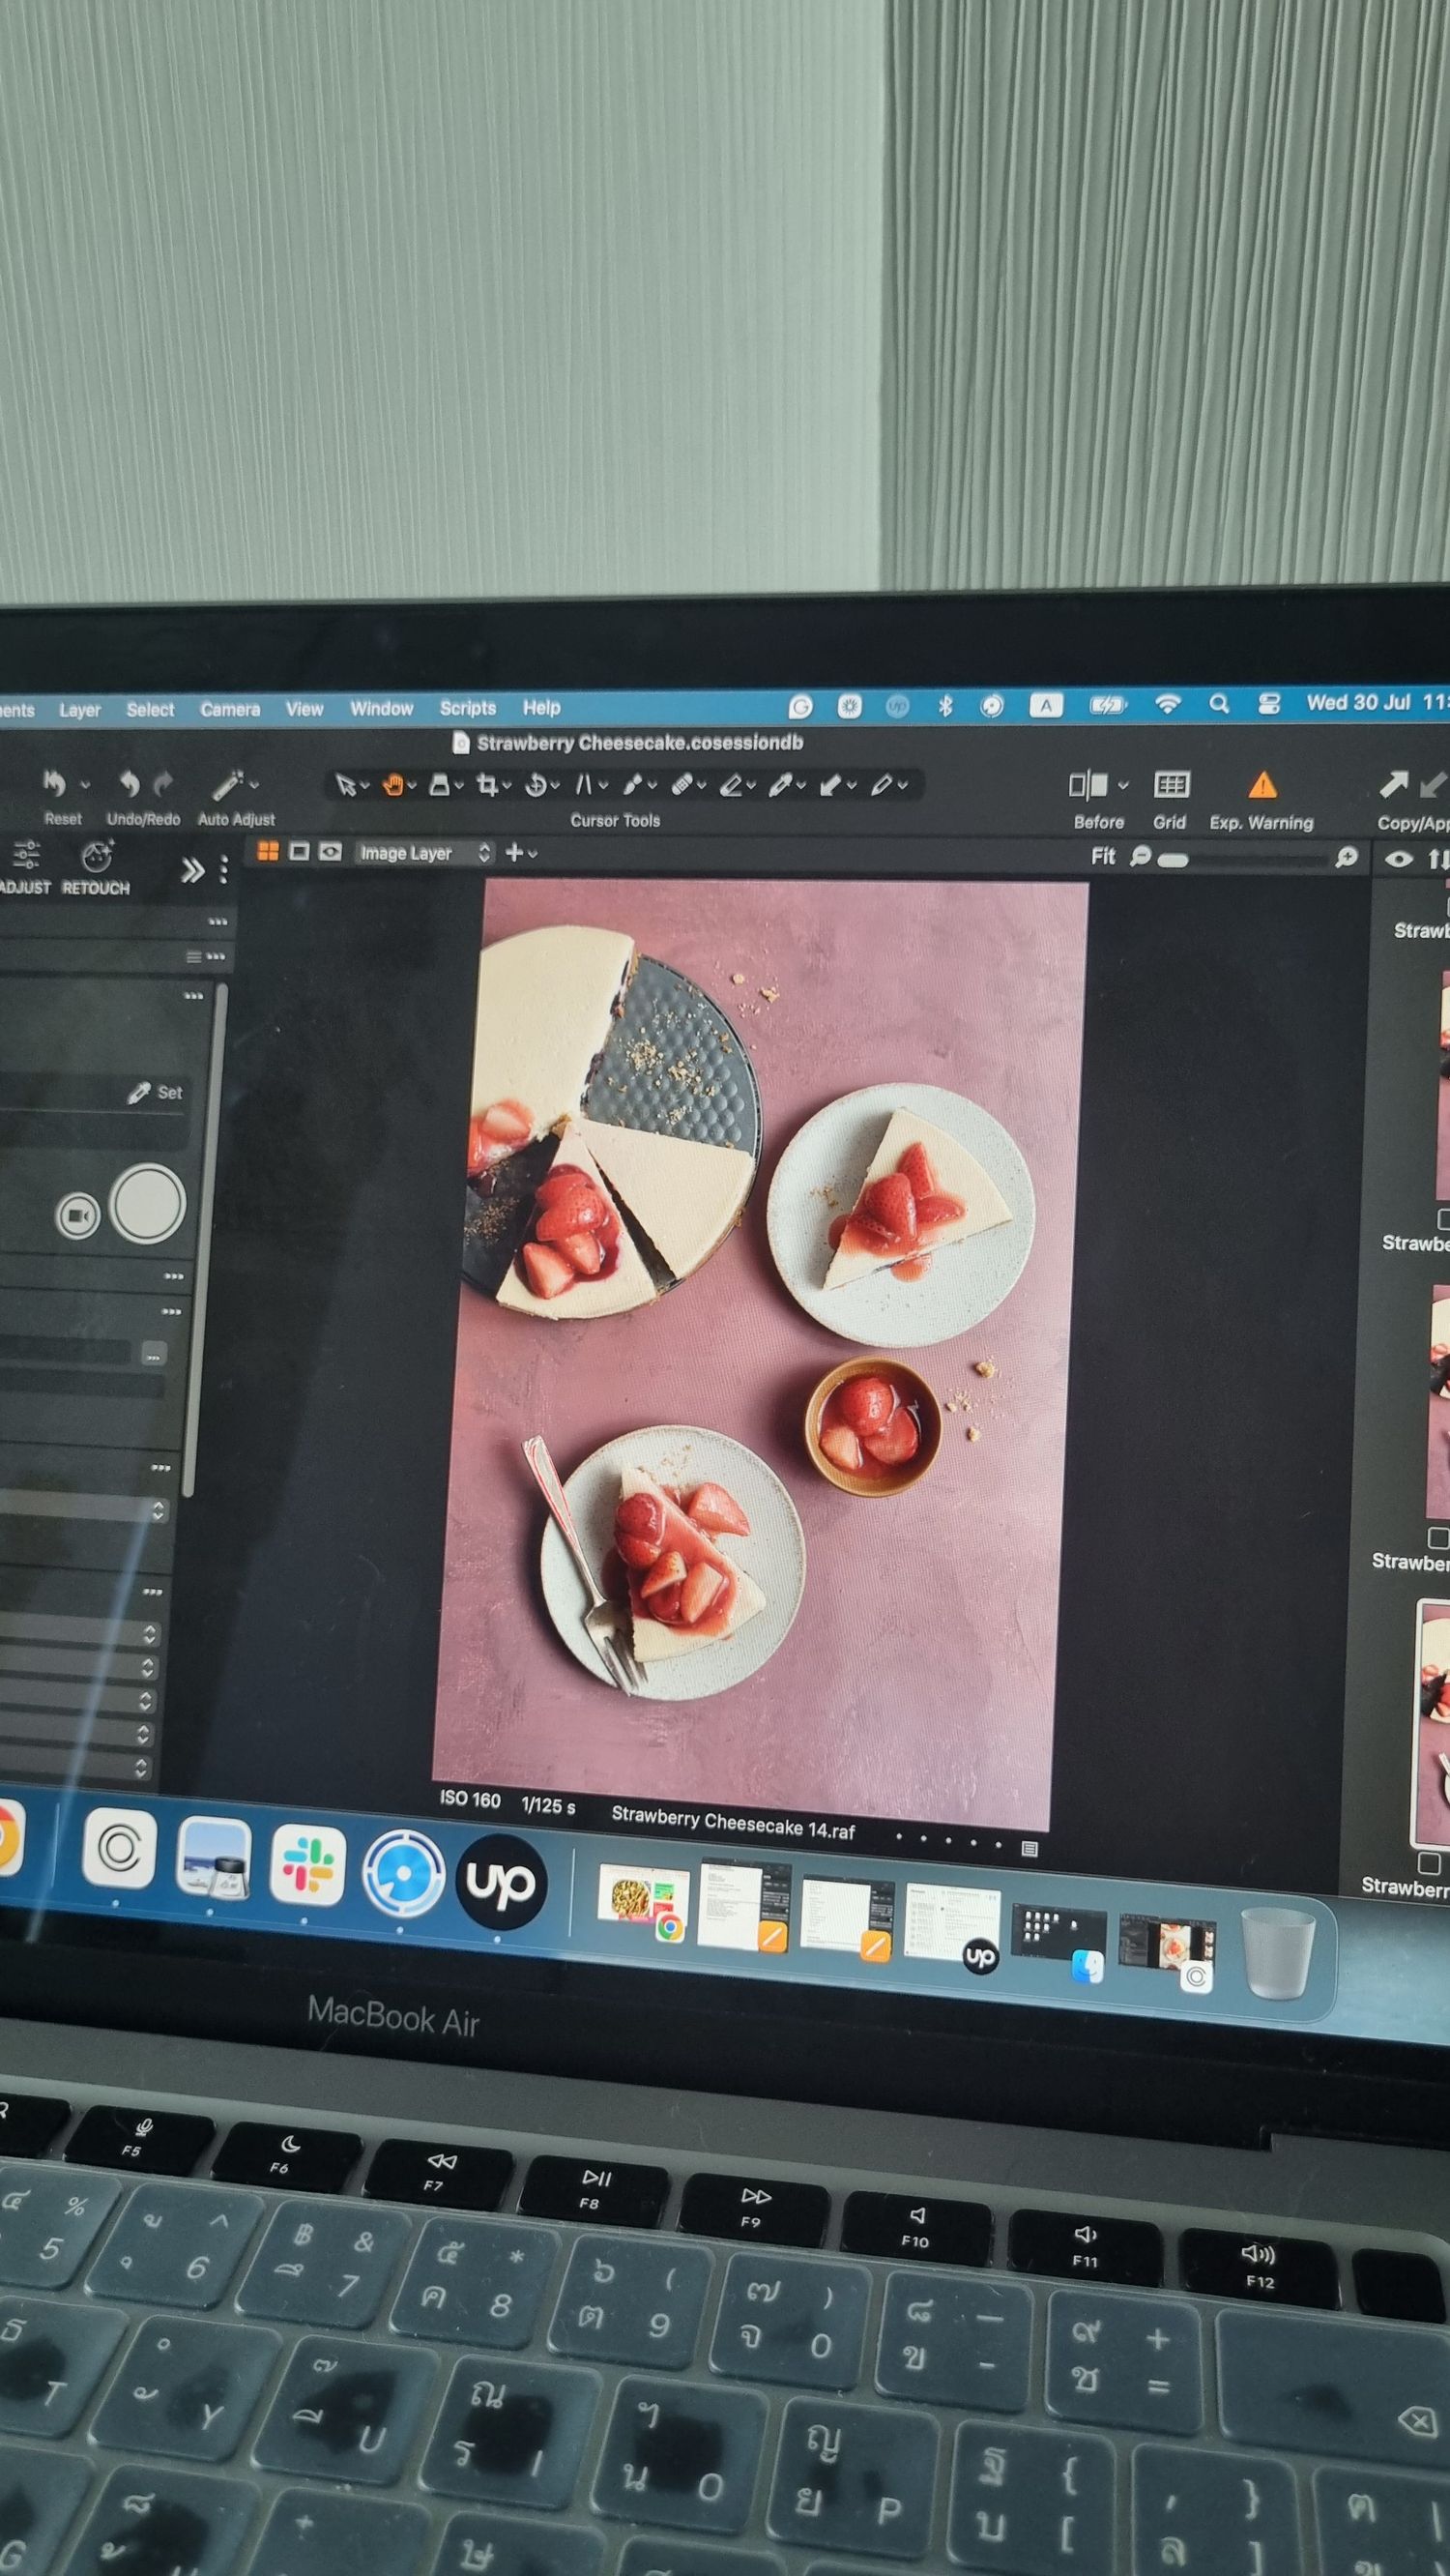Click the viewer zoom slider
1450x2576 pixels.
click(1243, 859)
